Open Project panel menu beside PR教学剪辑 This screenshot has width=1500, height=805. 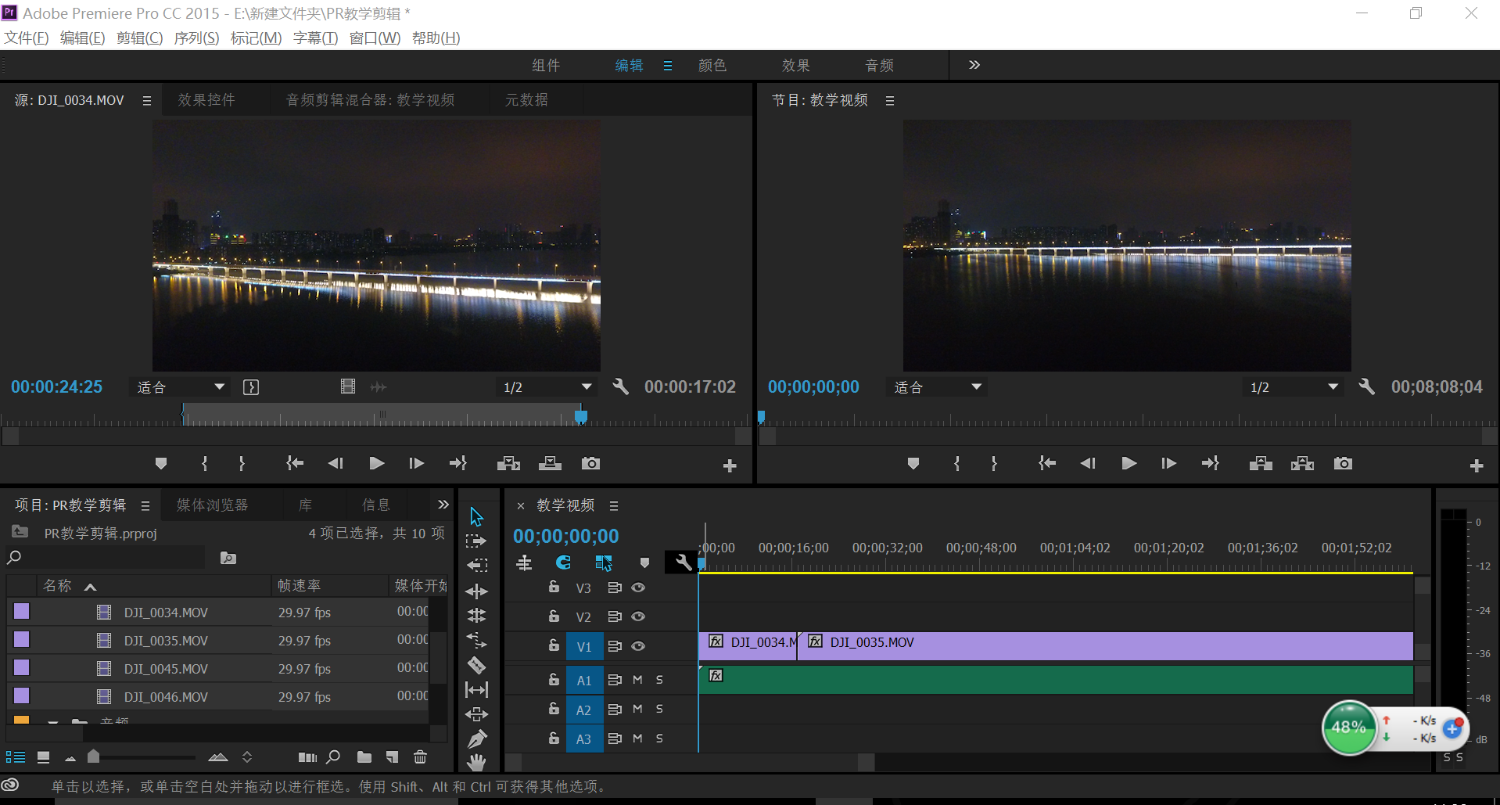[x=145, y=506]
